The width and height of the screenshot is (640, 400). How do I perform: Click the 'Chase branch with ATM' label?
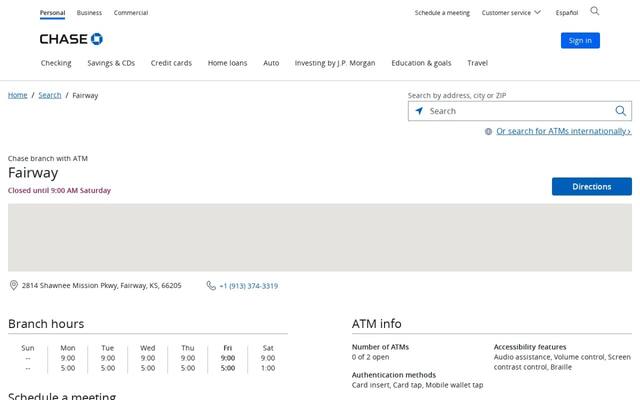click(x=48, y=158)
